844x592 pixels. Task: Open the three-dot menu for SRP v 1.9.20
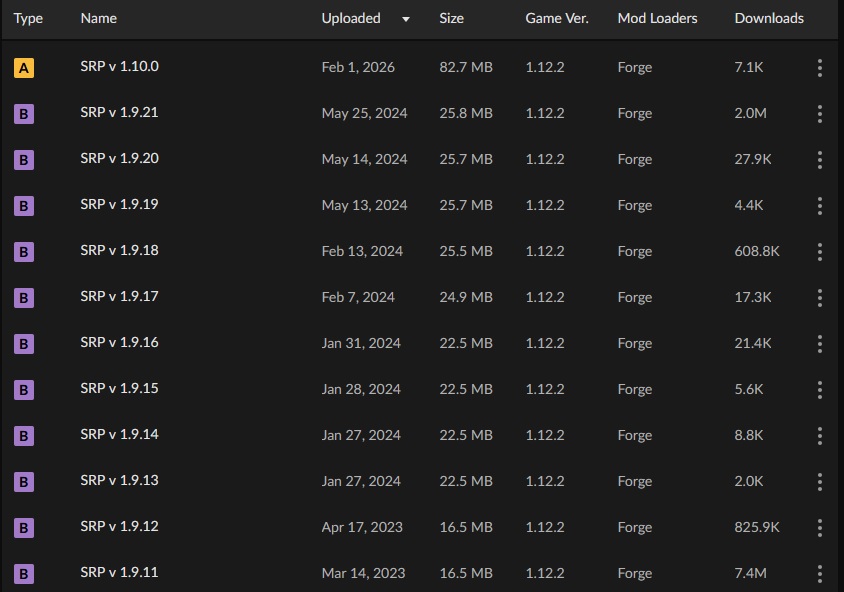click(819, 160)
